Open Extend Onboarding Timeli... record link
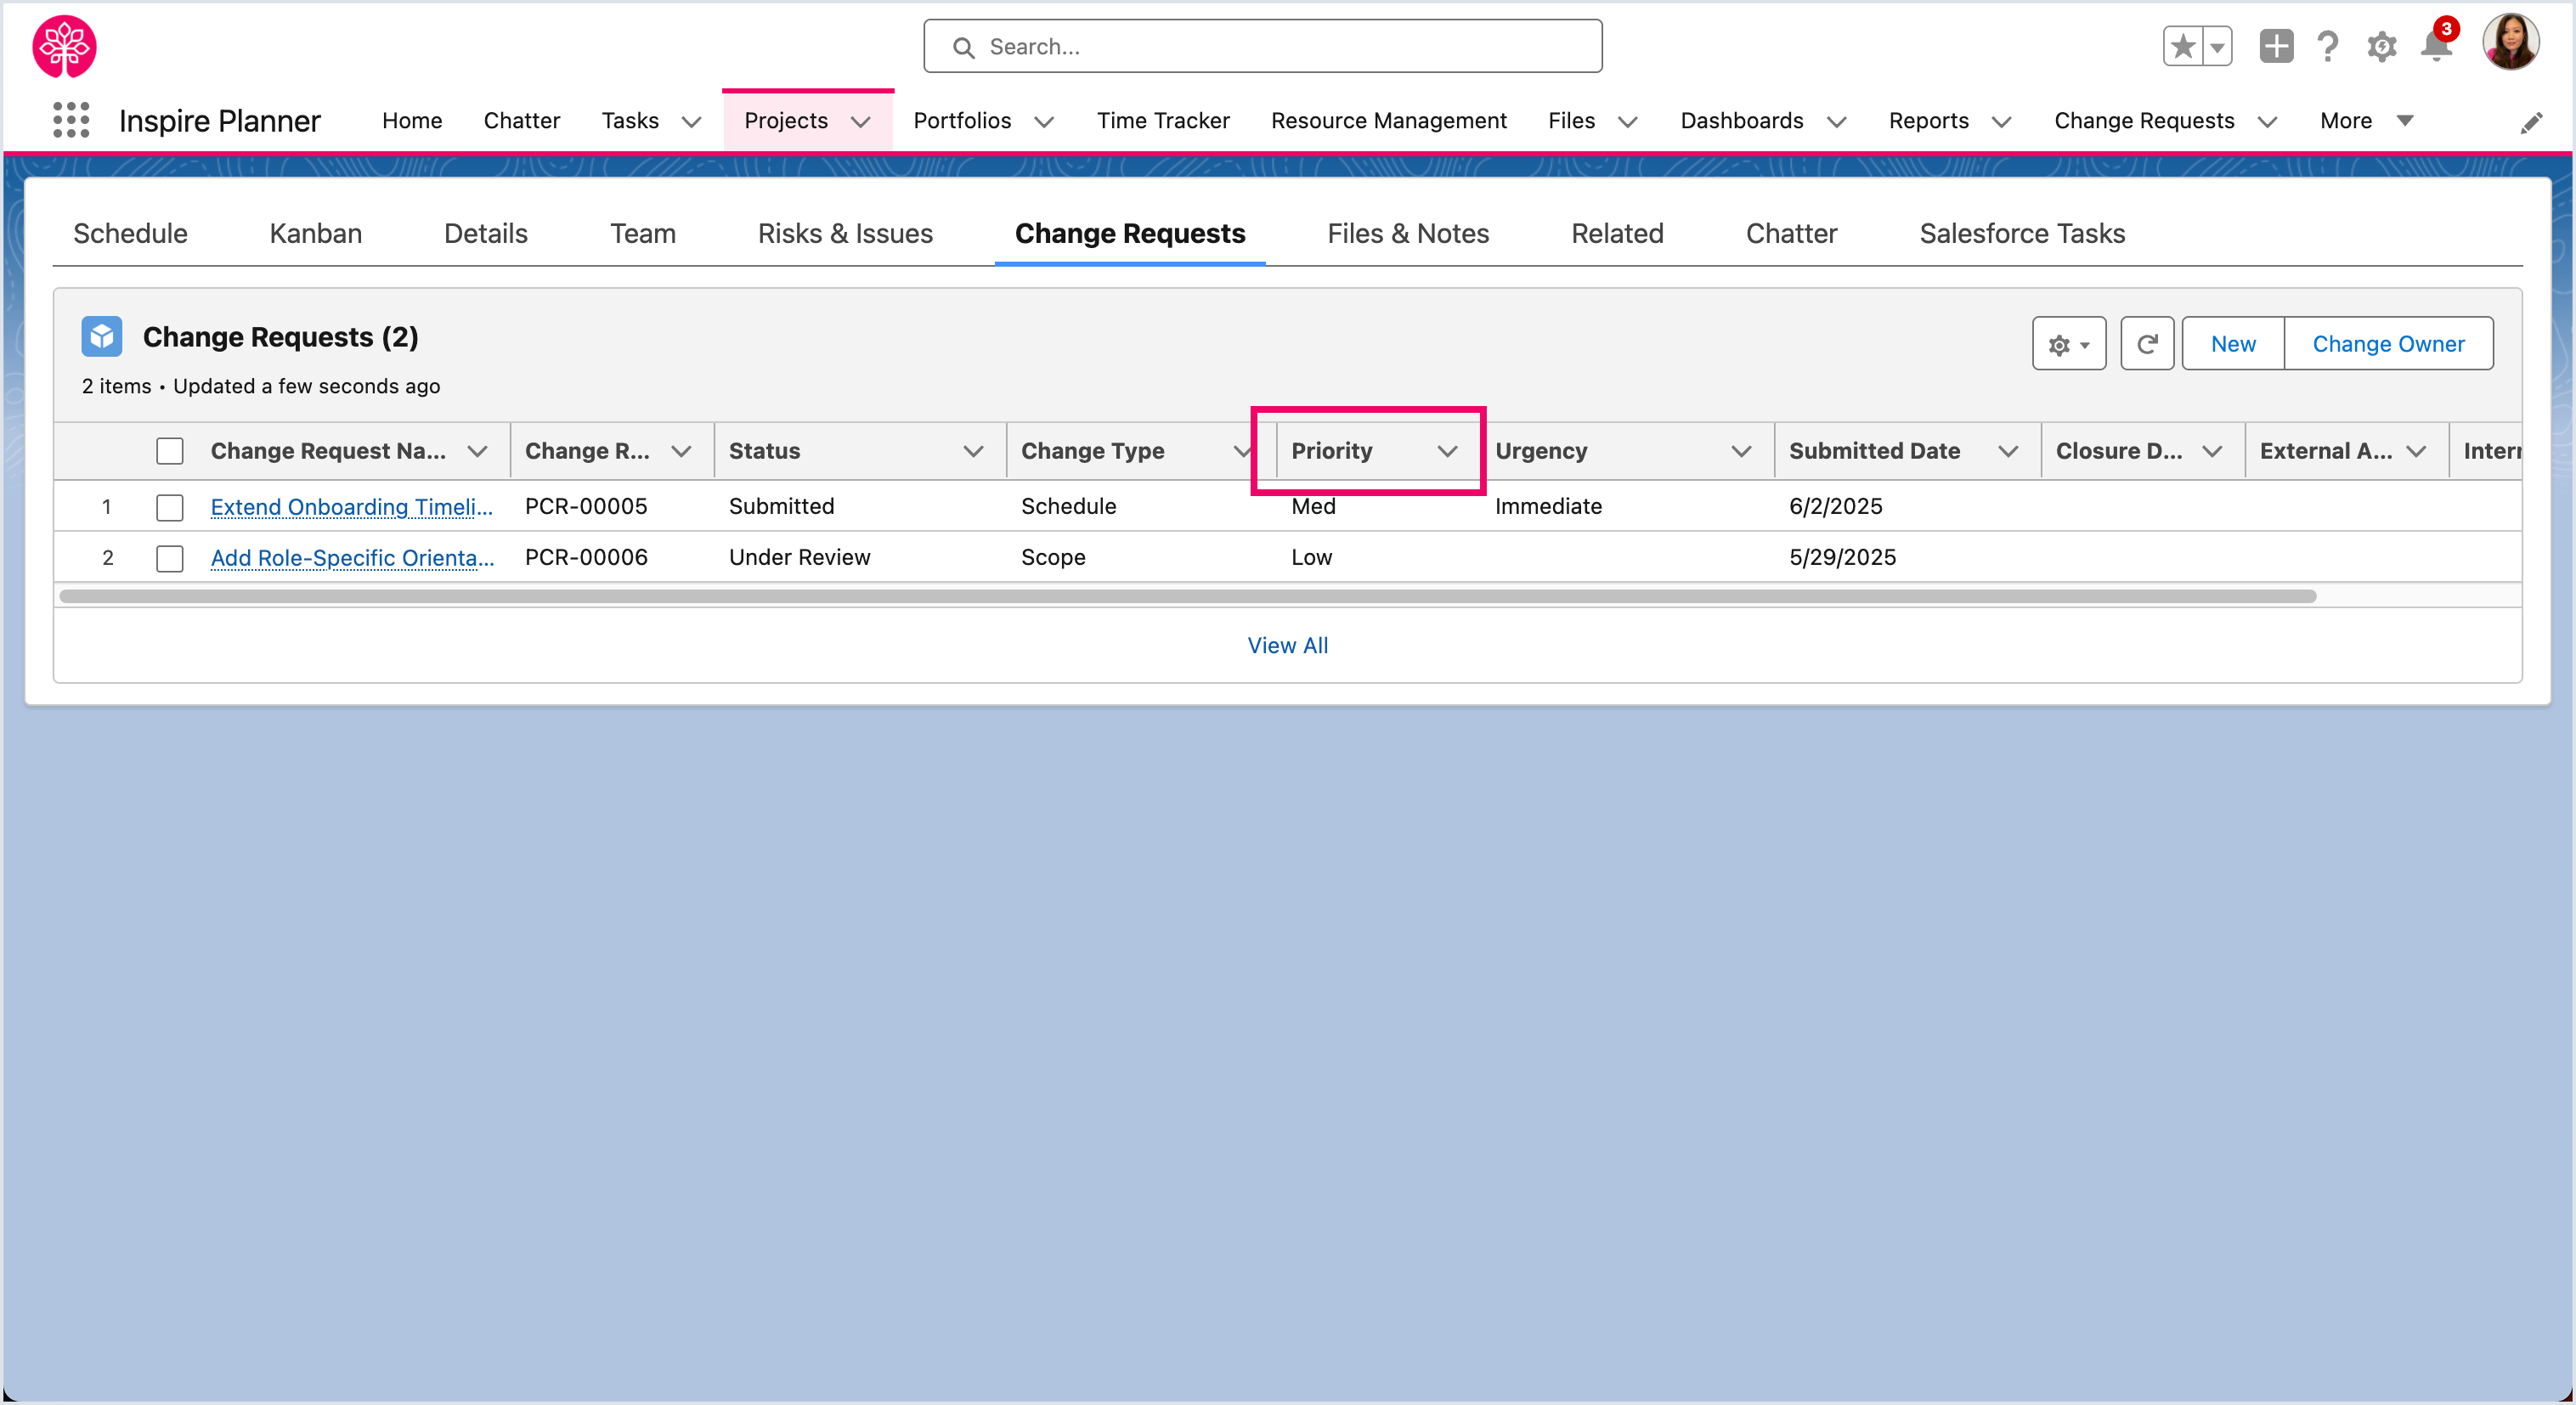 point(351,507)
